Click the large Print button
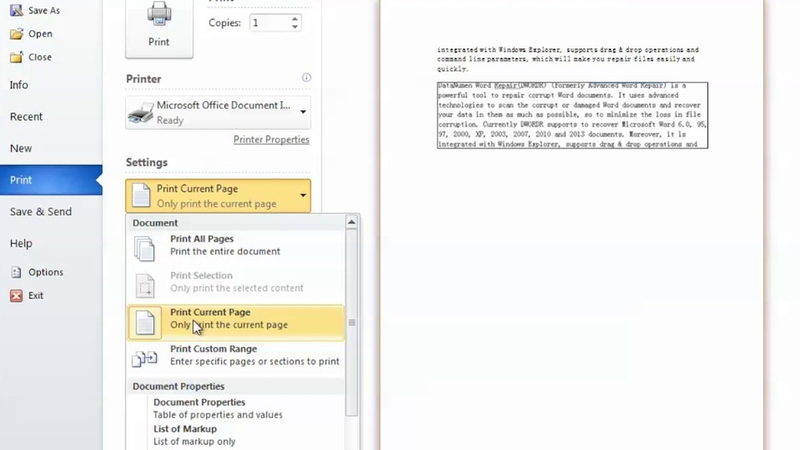This screenshot has width=800, height=450. (x=159, y=28)
